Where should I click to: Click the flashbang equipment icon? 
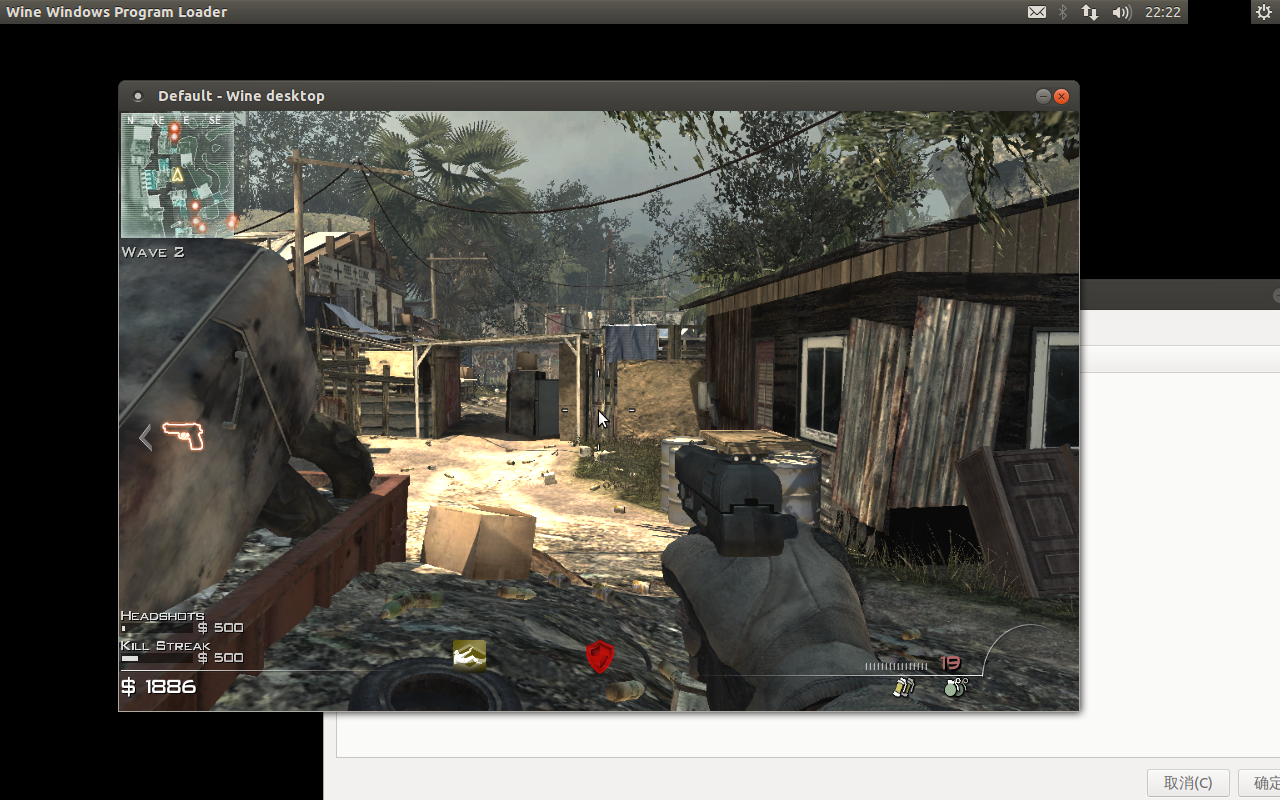[904, 687]
